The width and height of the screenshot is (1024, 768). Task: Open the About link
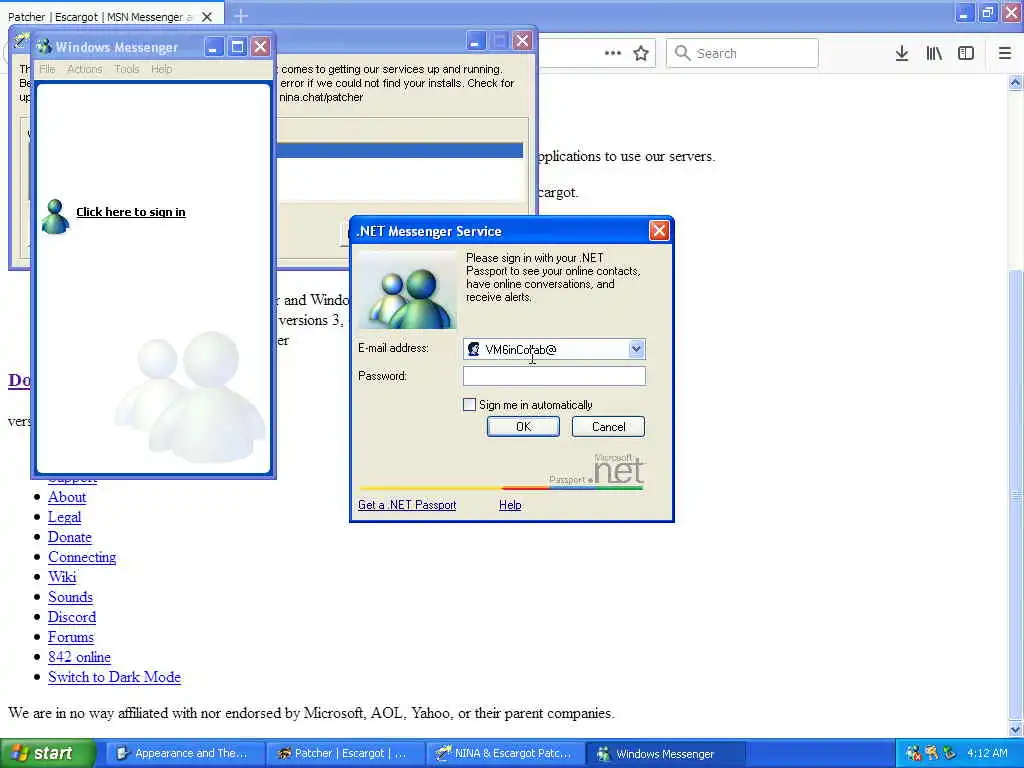tap(67, 497)
